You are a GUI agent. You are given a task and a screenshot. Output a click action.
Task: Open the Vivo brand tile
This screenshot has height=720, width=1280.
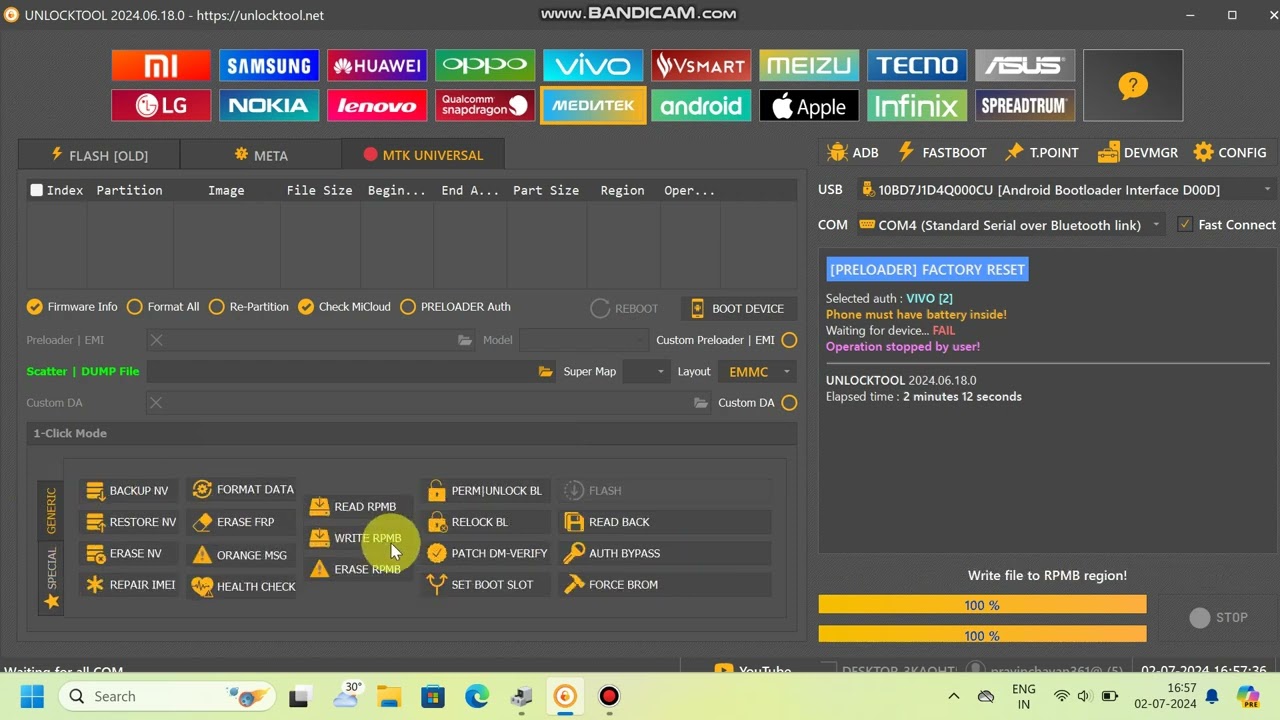tap(593, 66)
